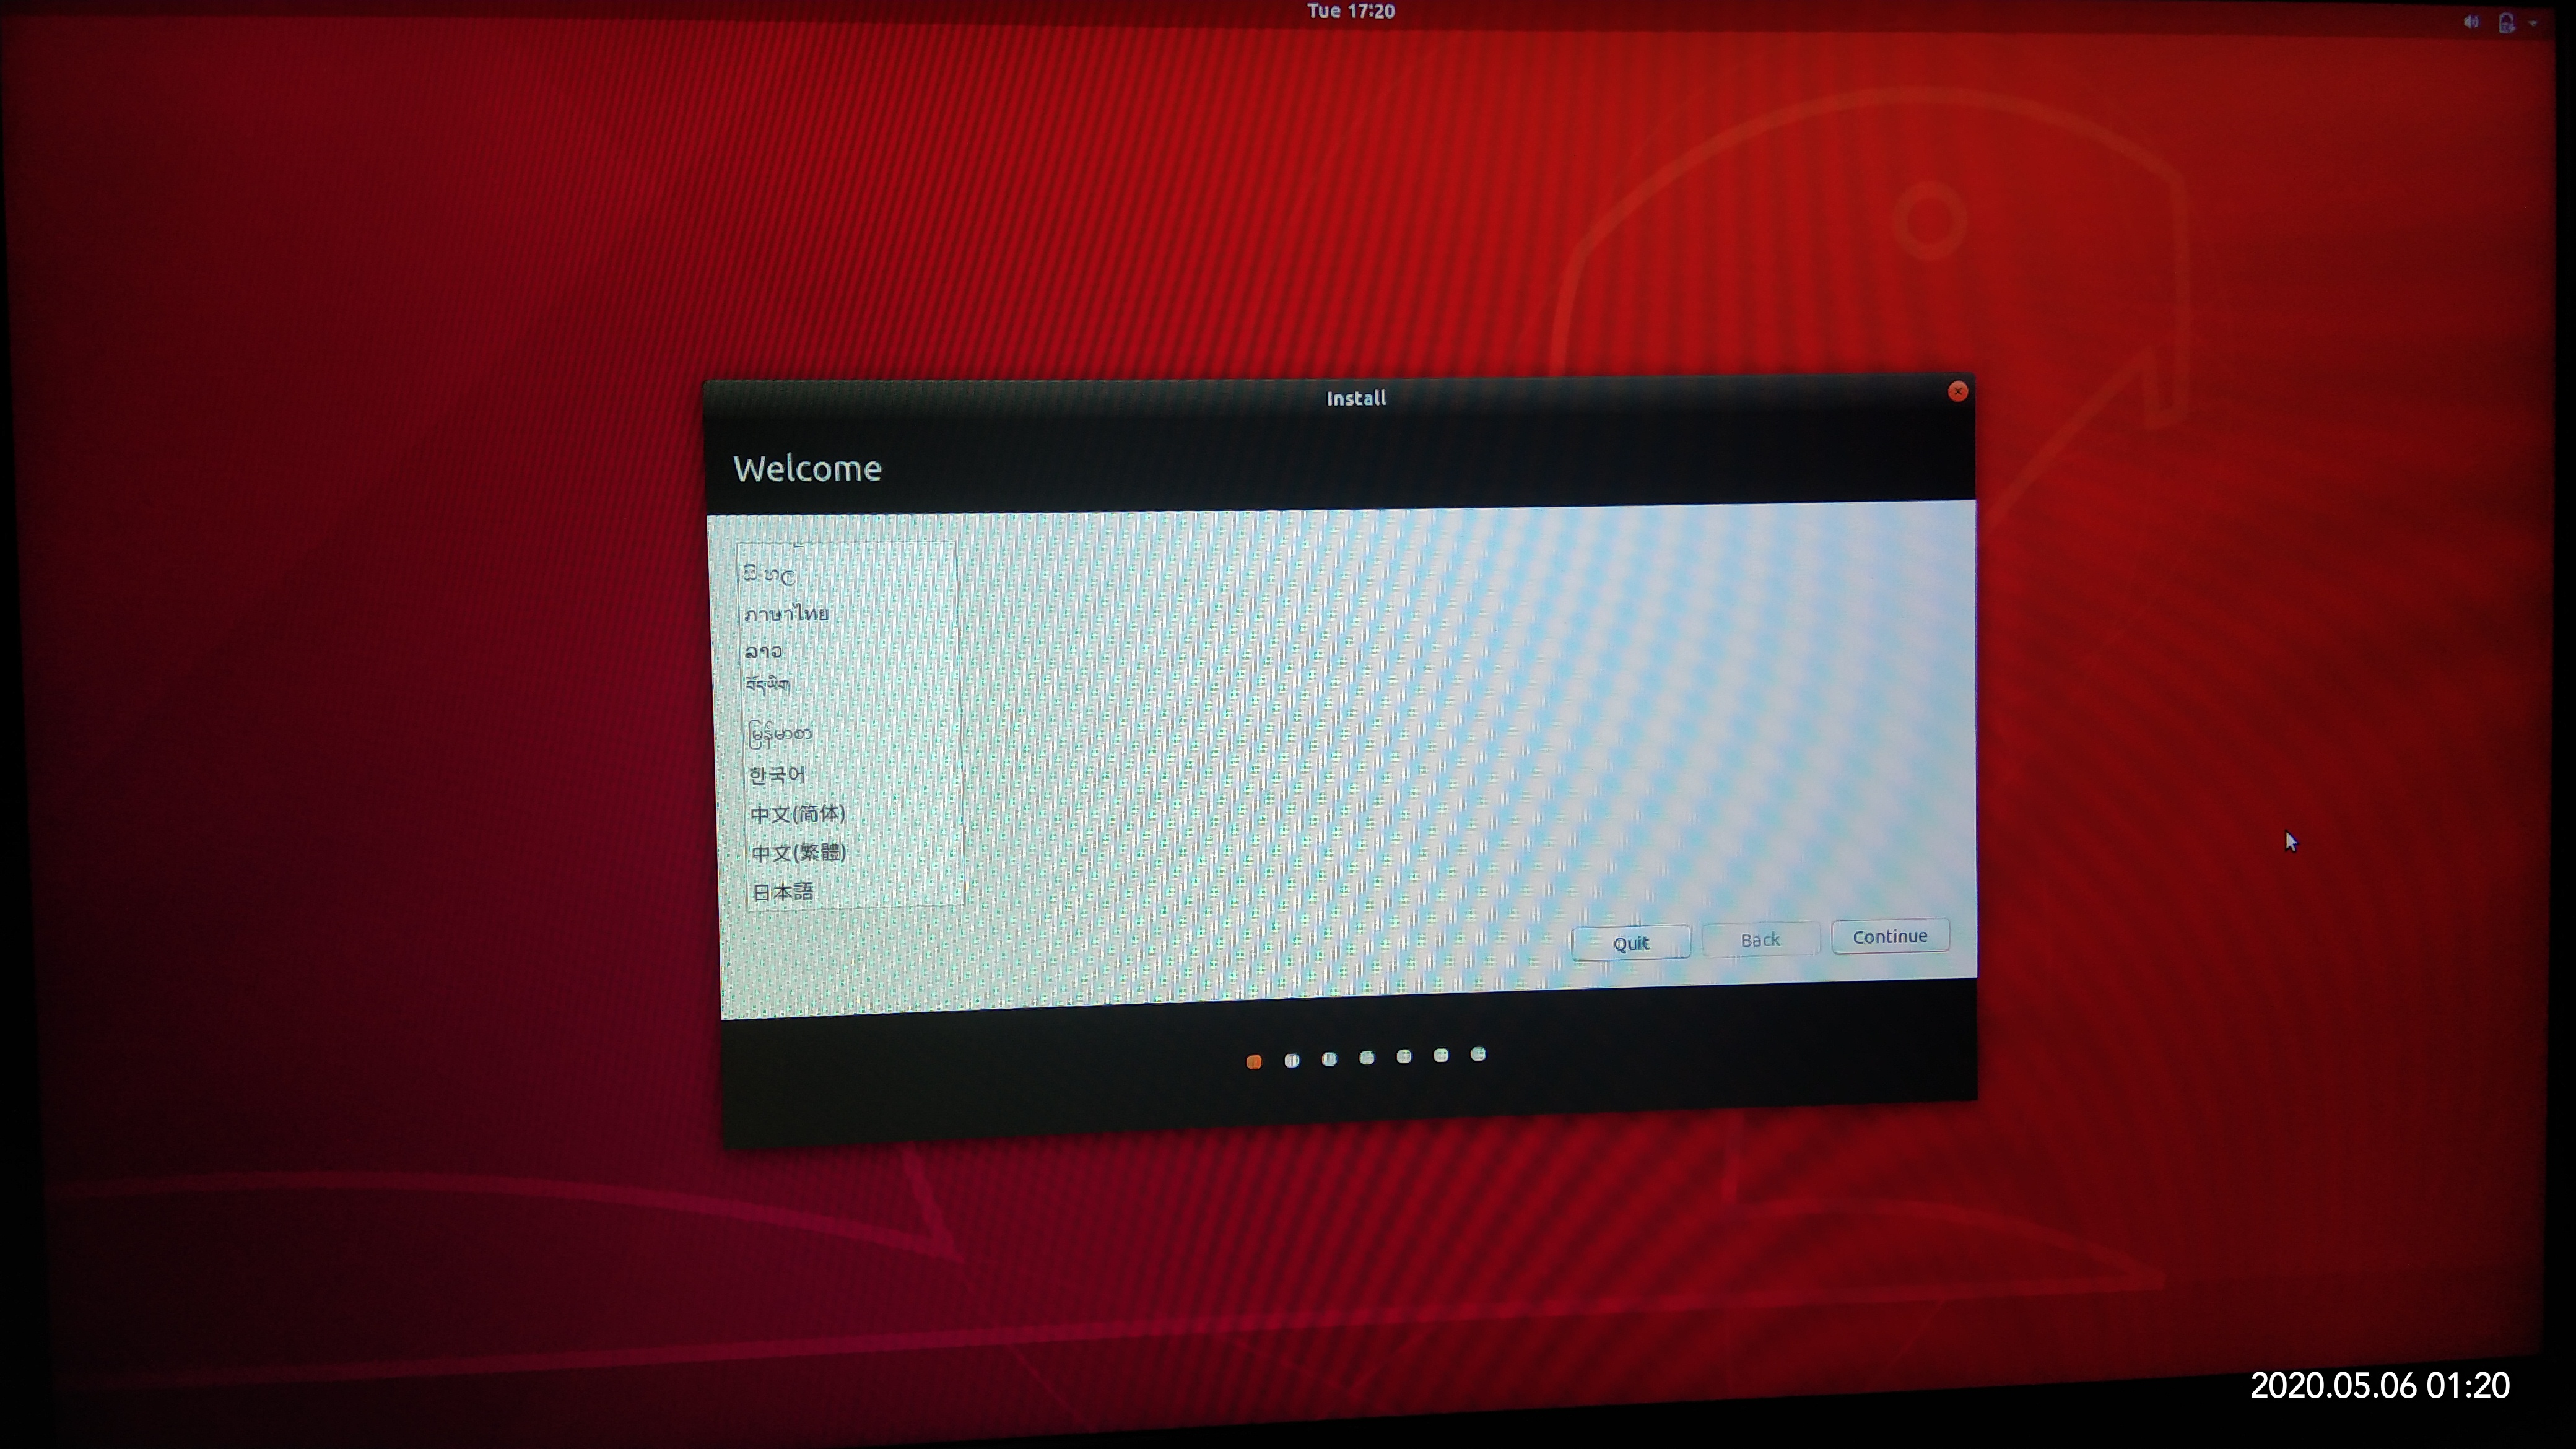Expand the system menu dropdown arrow
Viewport: 2576px width, 1449px height.
pos(2532,24)
